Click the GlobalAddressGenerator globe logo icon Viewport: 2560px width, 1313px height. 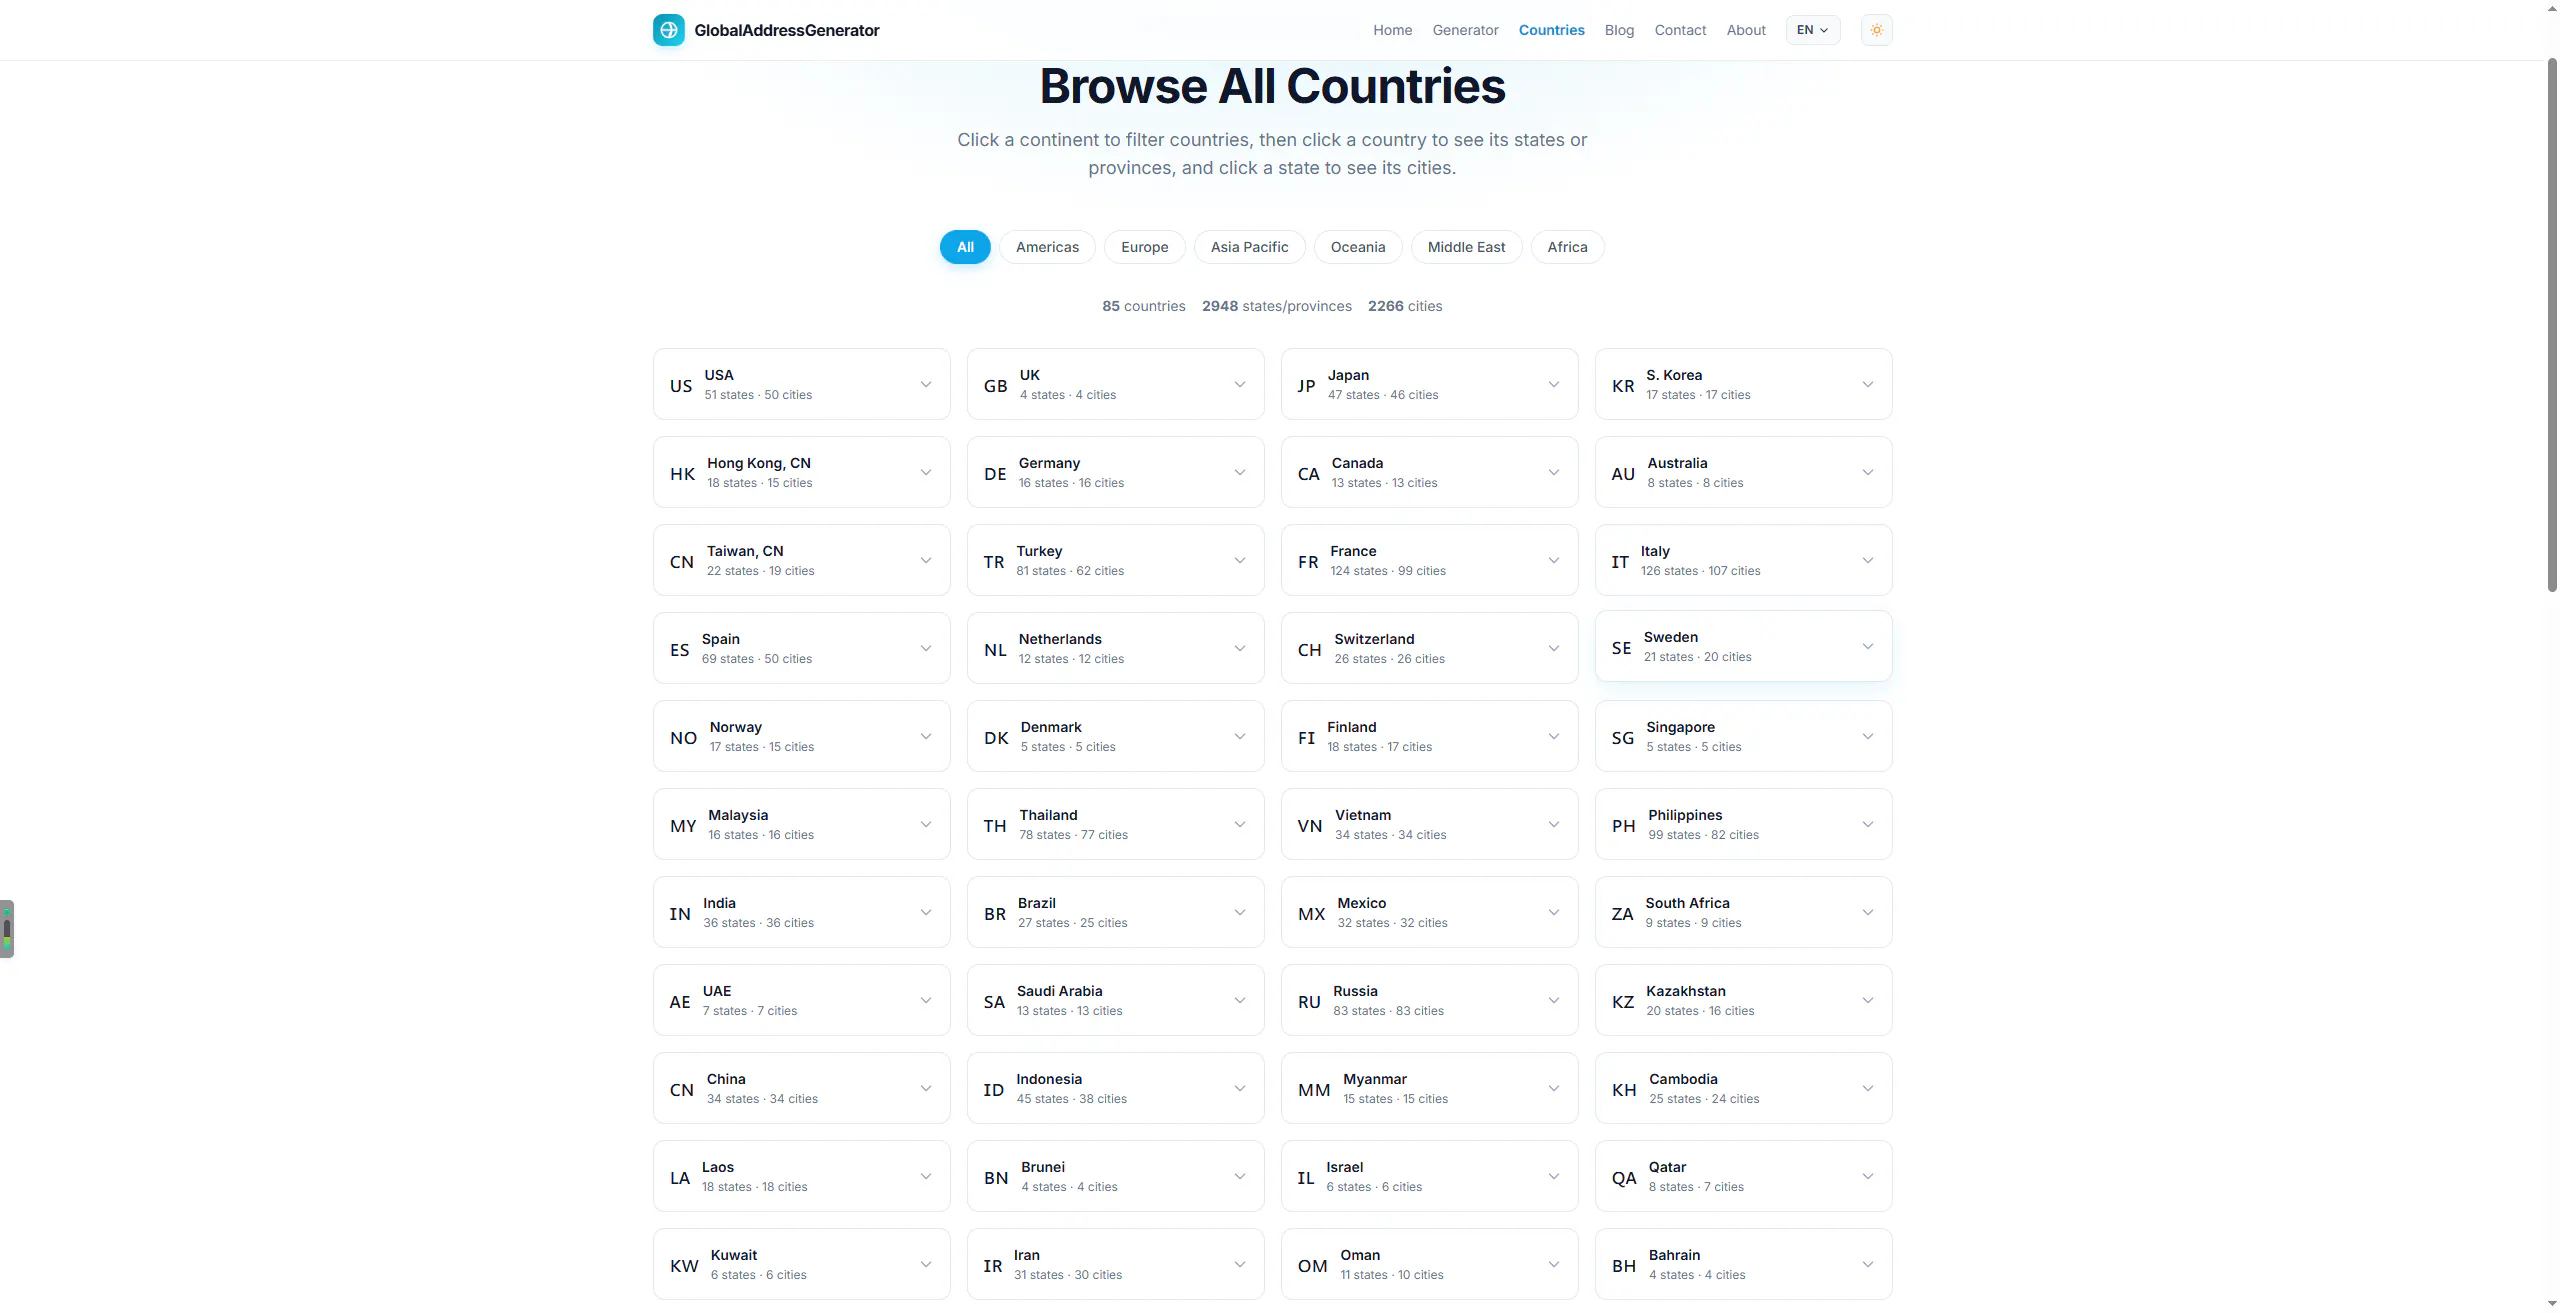669,30
